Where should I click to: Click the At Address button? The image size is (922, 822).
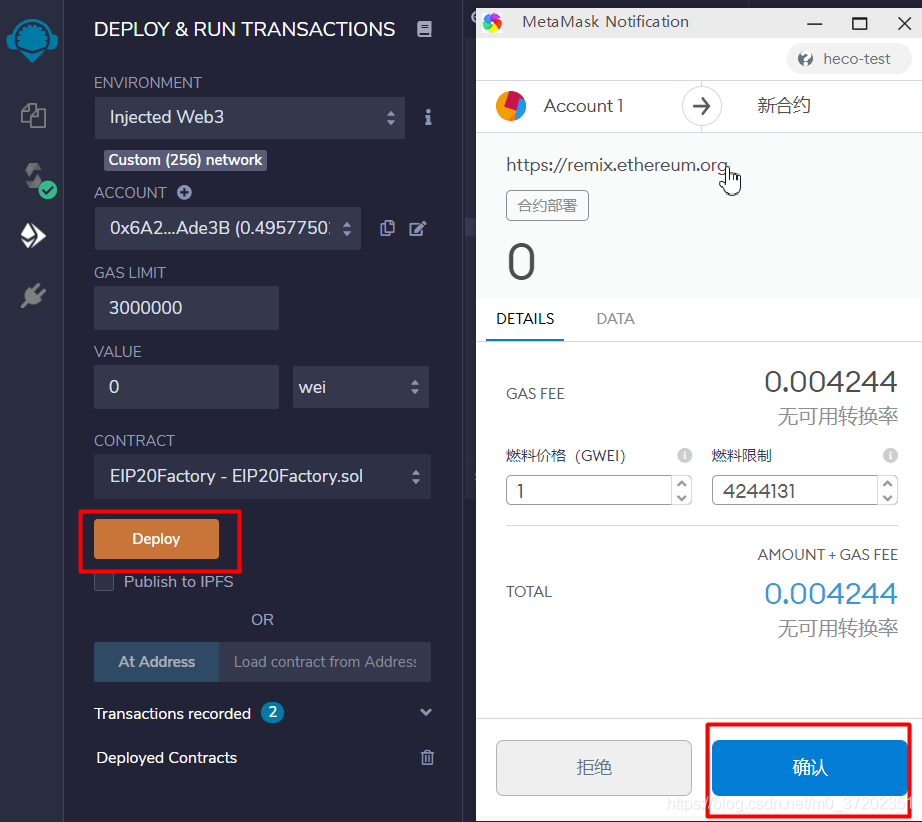point(156,661)
